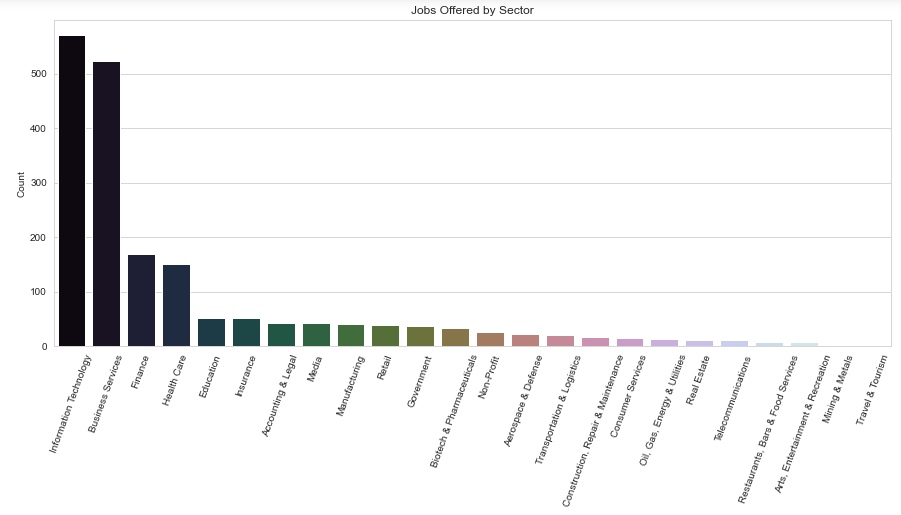Click the 'Count' y-axis label

point(23,183)
